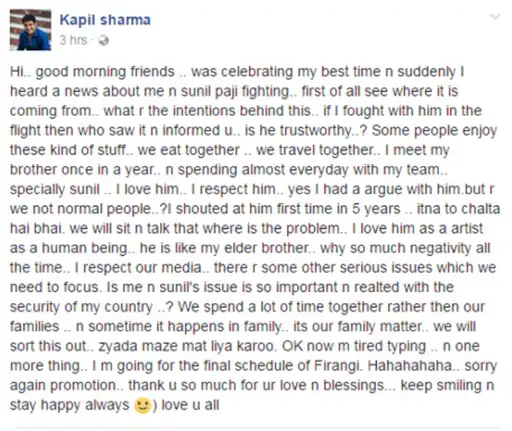Click the phrase 'keep smiling' in the post
The height and width of the screenshot is (431, 512).
click(441, 386)
